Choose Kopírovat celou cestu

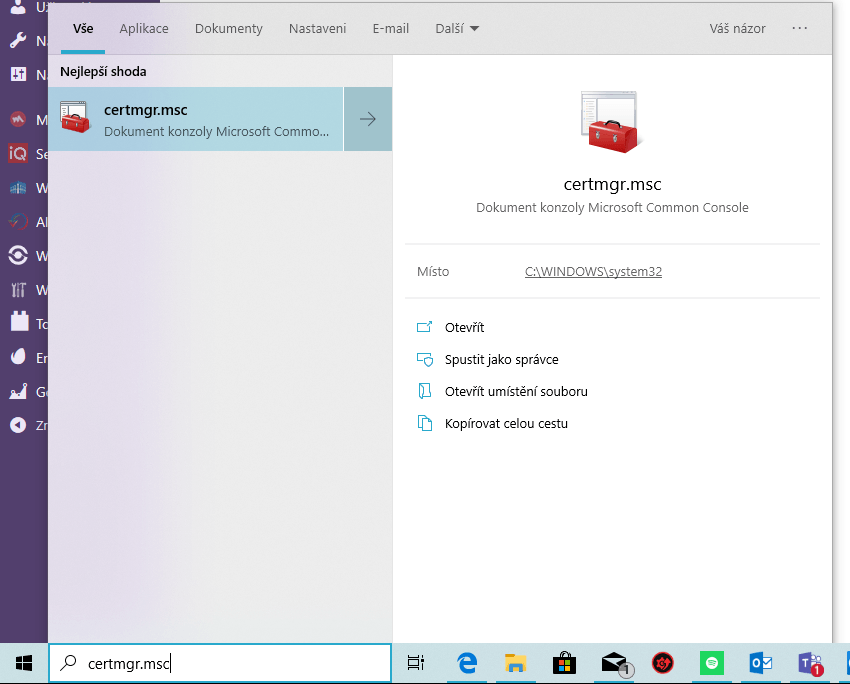click(x=506, y=423)
